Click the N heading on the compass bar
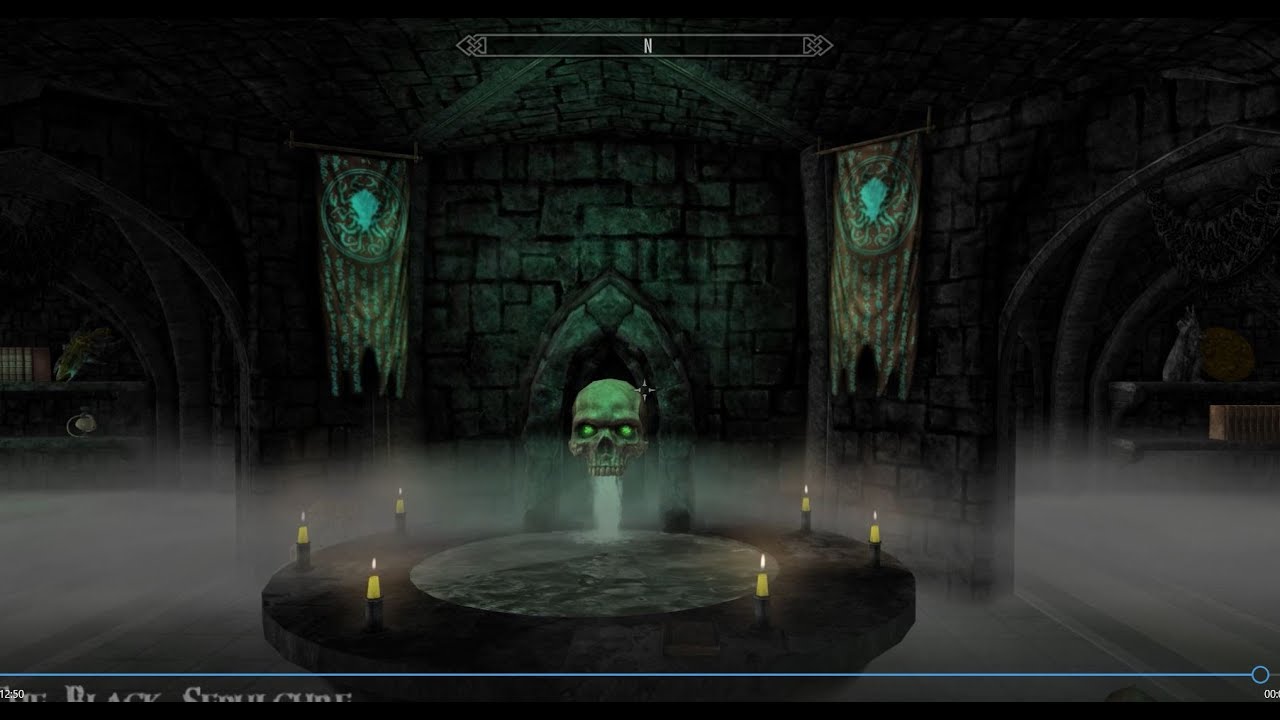This screenshot has height=720, width=1280. coord(648,46)
